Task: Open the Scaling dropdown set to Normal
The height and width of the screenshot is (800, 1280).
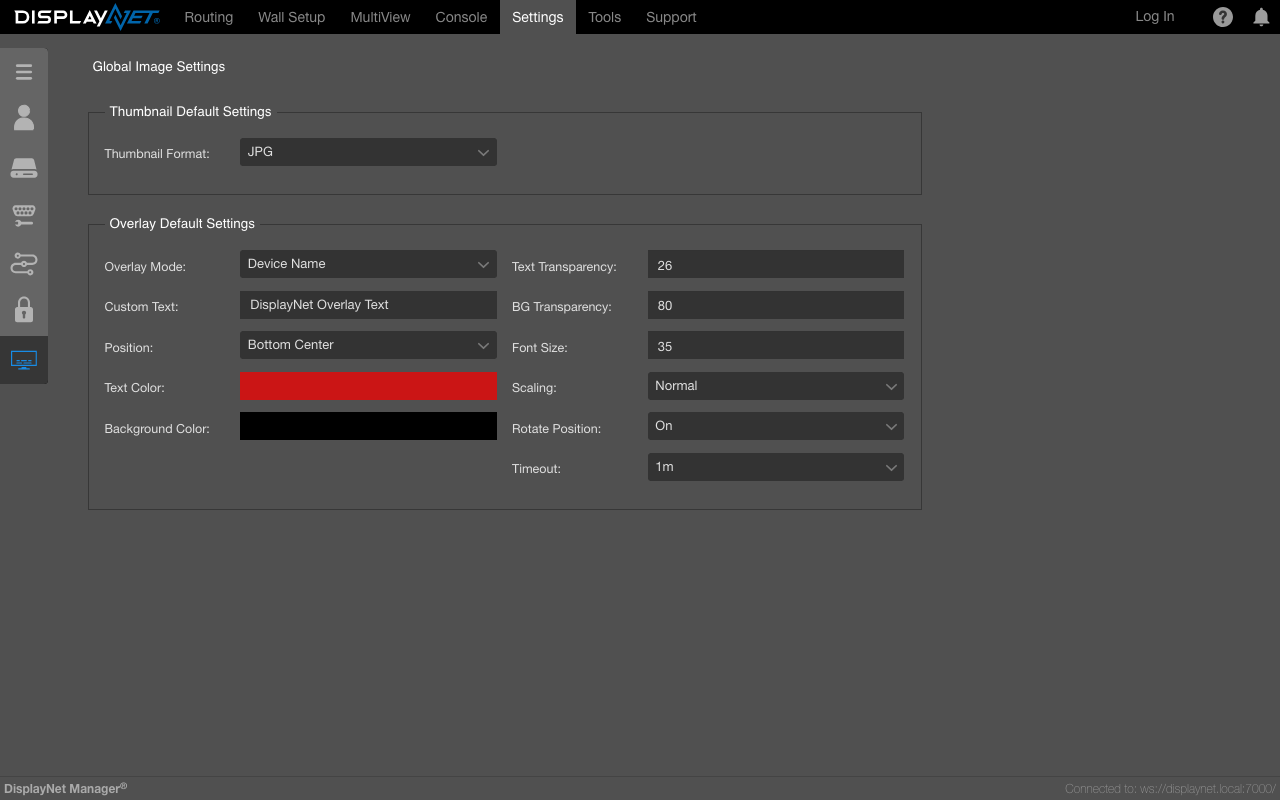Action: click(x=776, y=386)
